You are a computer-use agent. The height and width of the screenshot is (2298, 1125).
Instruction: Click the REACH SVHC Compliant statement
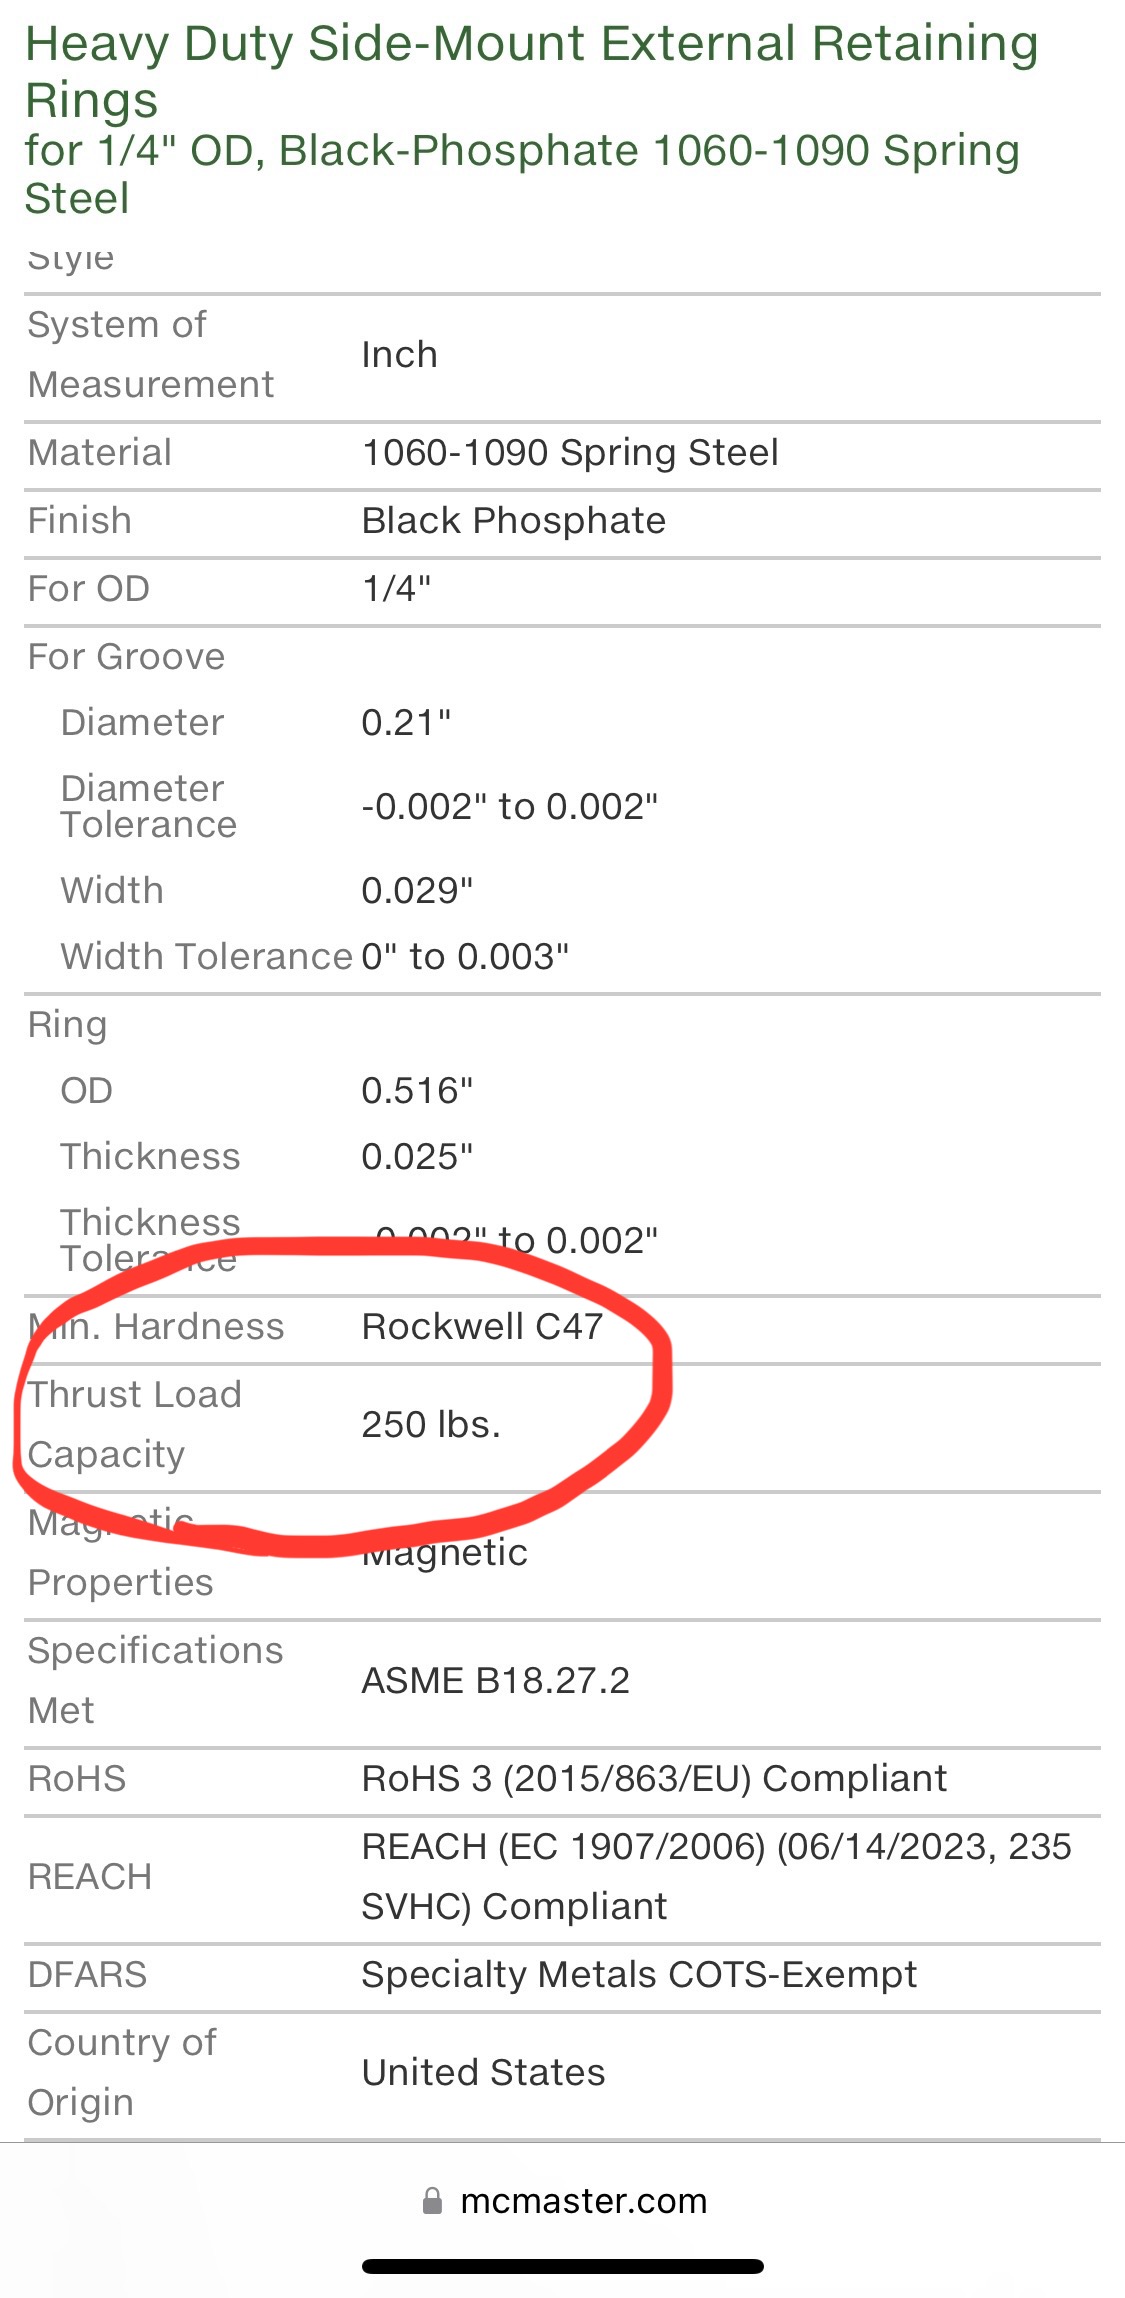pos(715,1876)
